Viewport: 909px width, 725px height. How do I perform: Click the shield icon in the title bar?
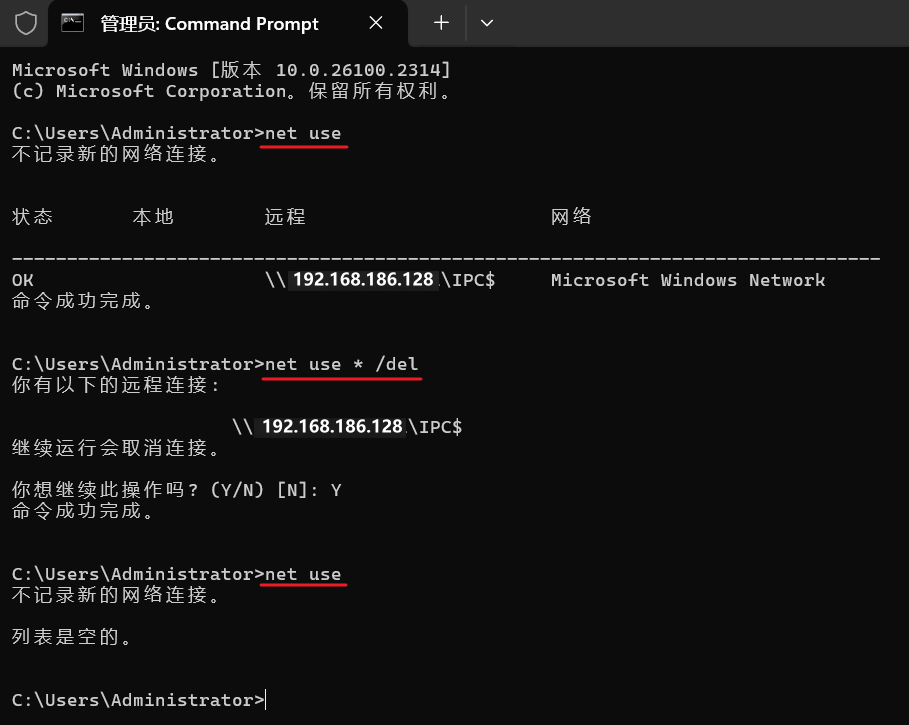26,23
